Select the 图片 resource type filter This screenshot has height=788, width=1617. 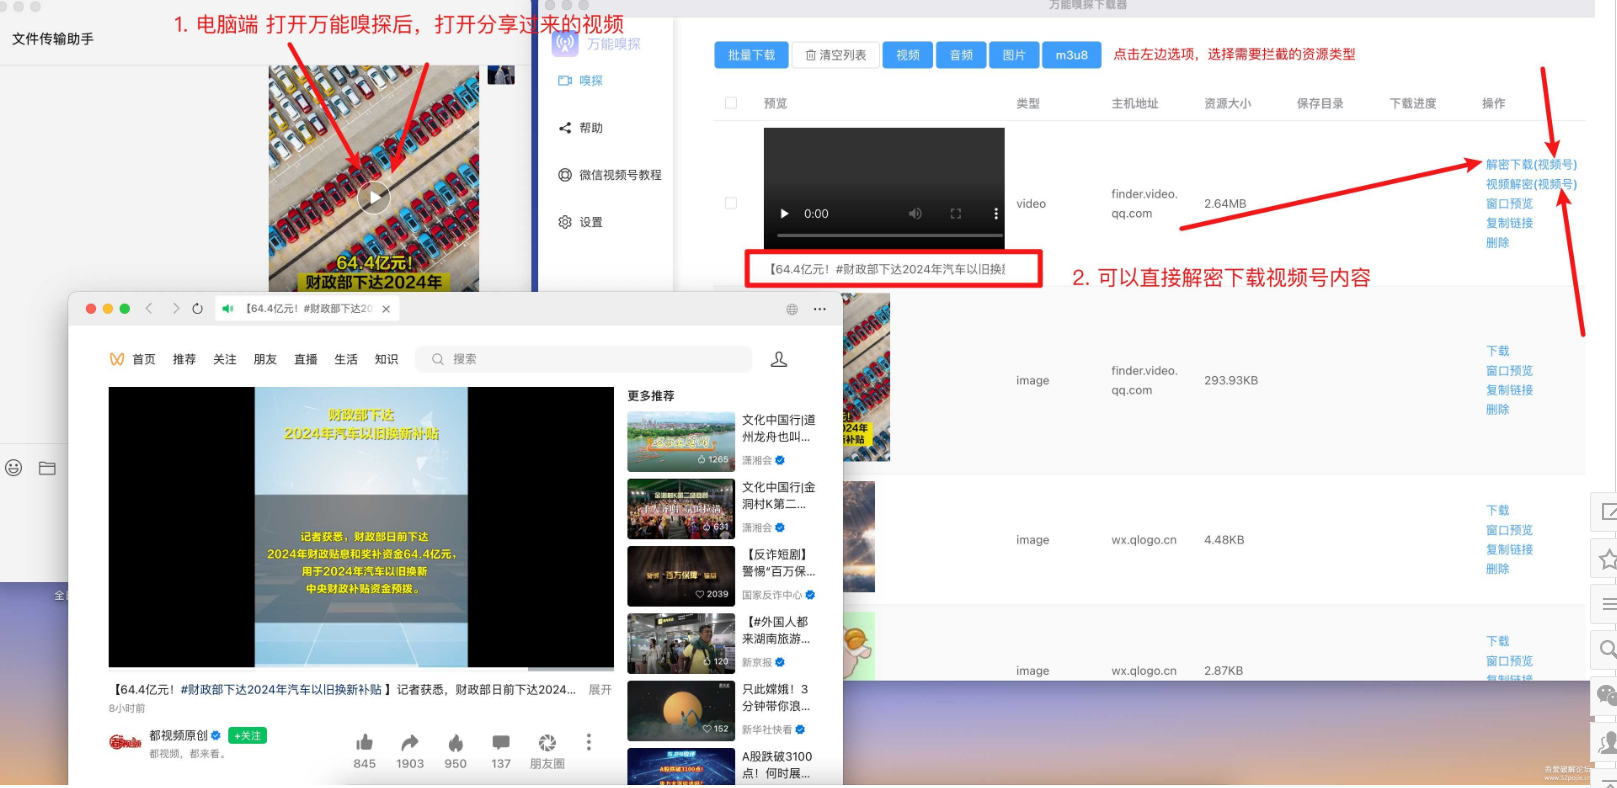coord(1014,55)
